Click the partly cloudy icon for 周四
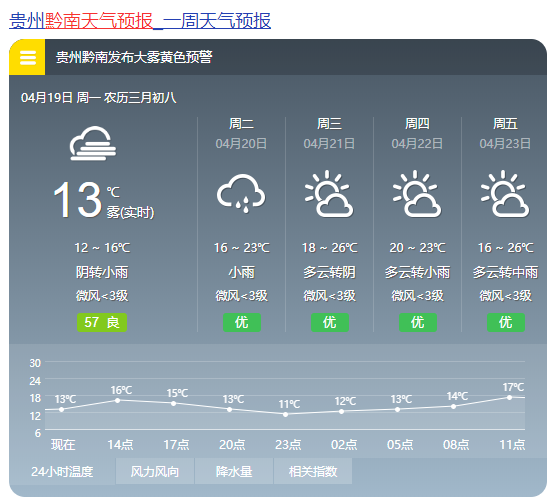556x502 pixels. 417,194
